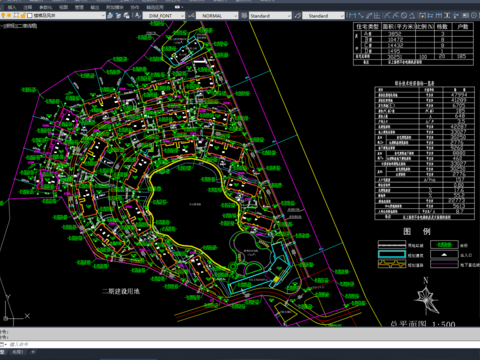Expand the first Standard table style dropdown
The width and height of the screenshot is (480, 360).
270,16
